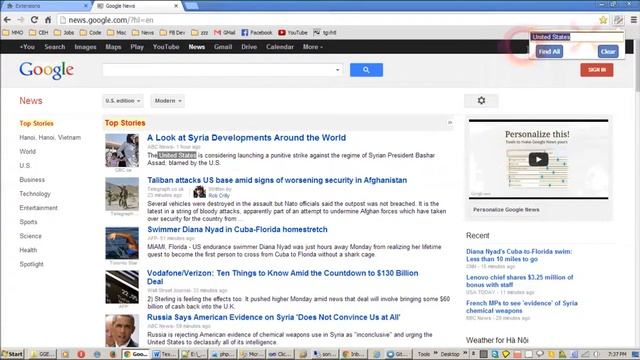This screenshot has height=360, width=640.
Task: Open Maps in the Google bar
Action: [113, 47]
